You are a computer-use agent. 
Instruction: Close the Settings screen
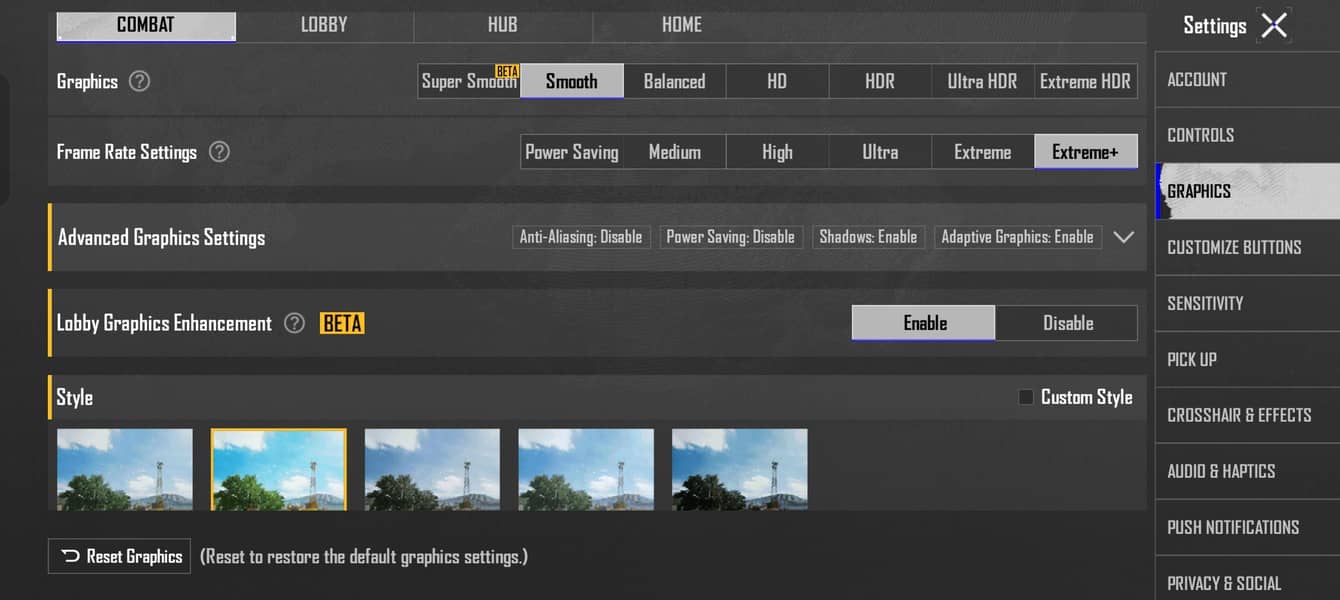(x=1274, y=25)
